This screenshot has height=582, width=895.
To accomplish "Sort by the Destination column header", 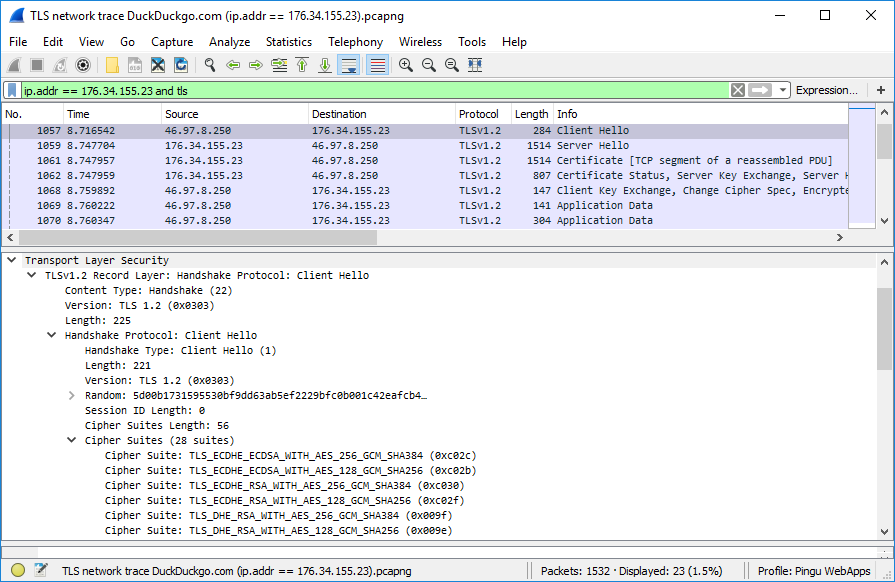I will click(381, 114).
